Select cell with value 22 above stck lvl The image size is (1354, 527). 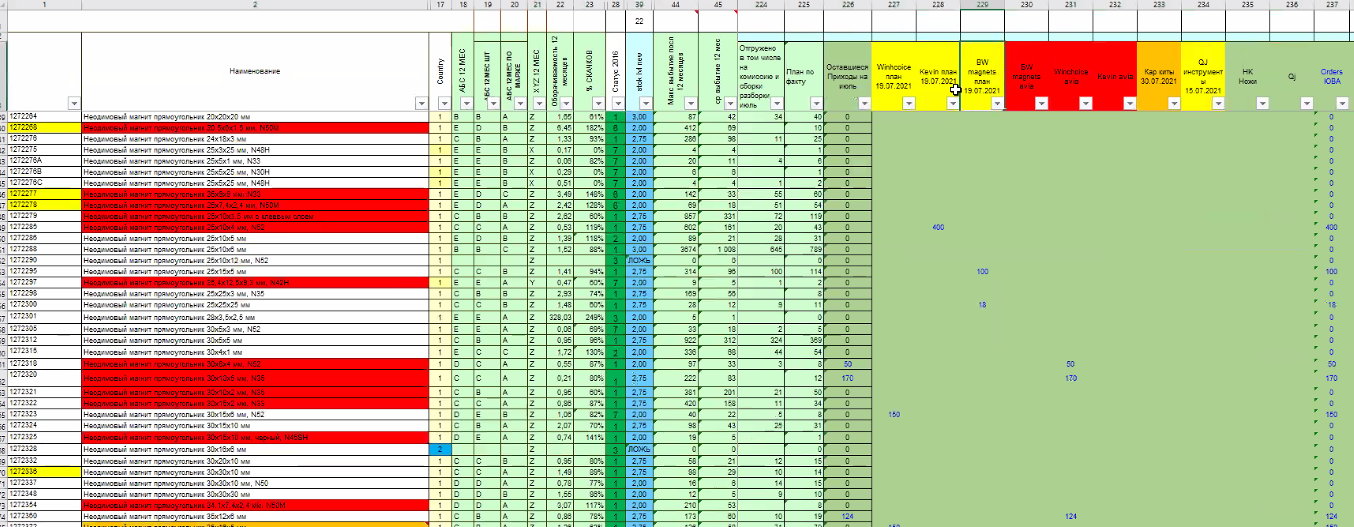coord(639,22)
